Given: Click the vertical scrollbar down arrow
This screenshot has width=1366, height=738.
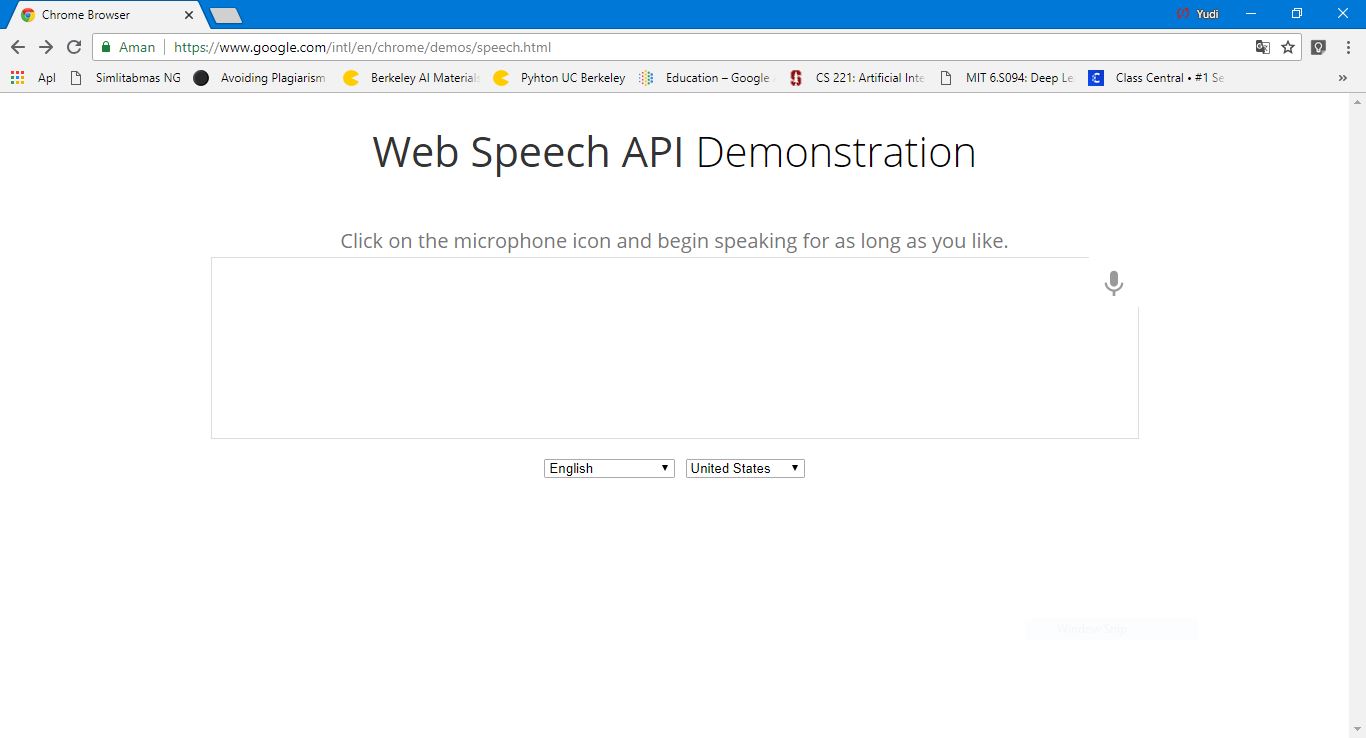Looking at the screenshot, I should (x=1357, y=730).
